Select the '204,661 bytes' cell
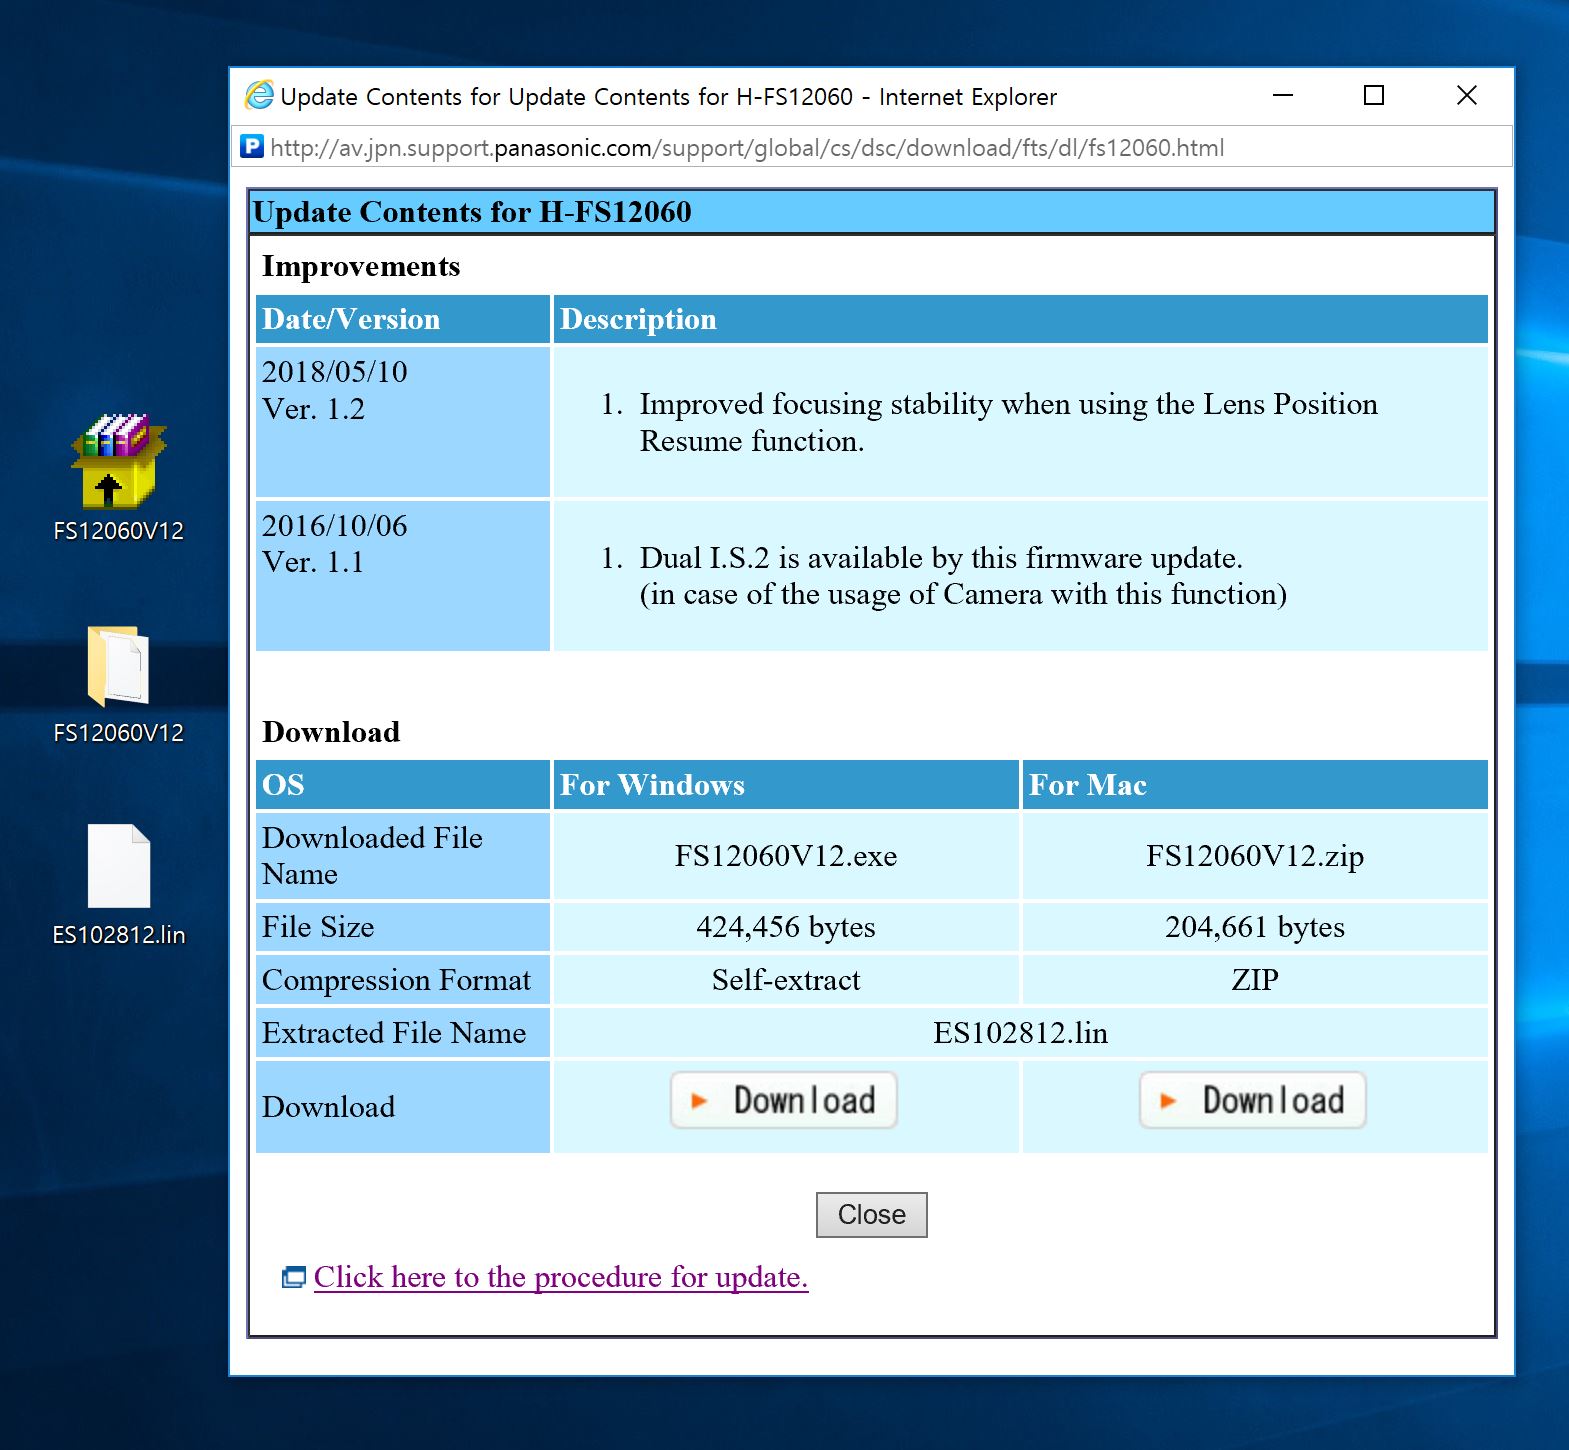The width and height of the screenshot is (1569, 1450). pyautogui.click(x=1255, y=927)
